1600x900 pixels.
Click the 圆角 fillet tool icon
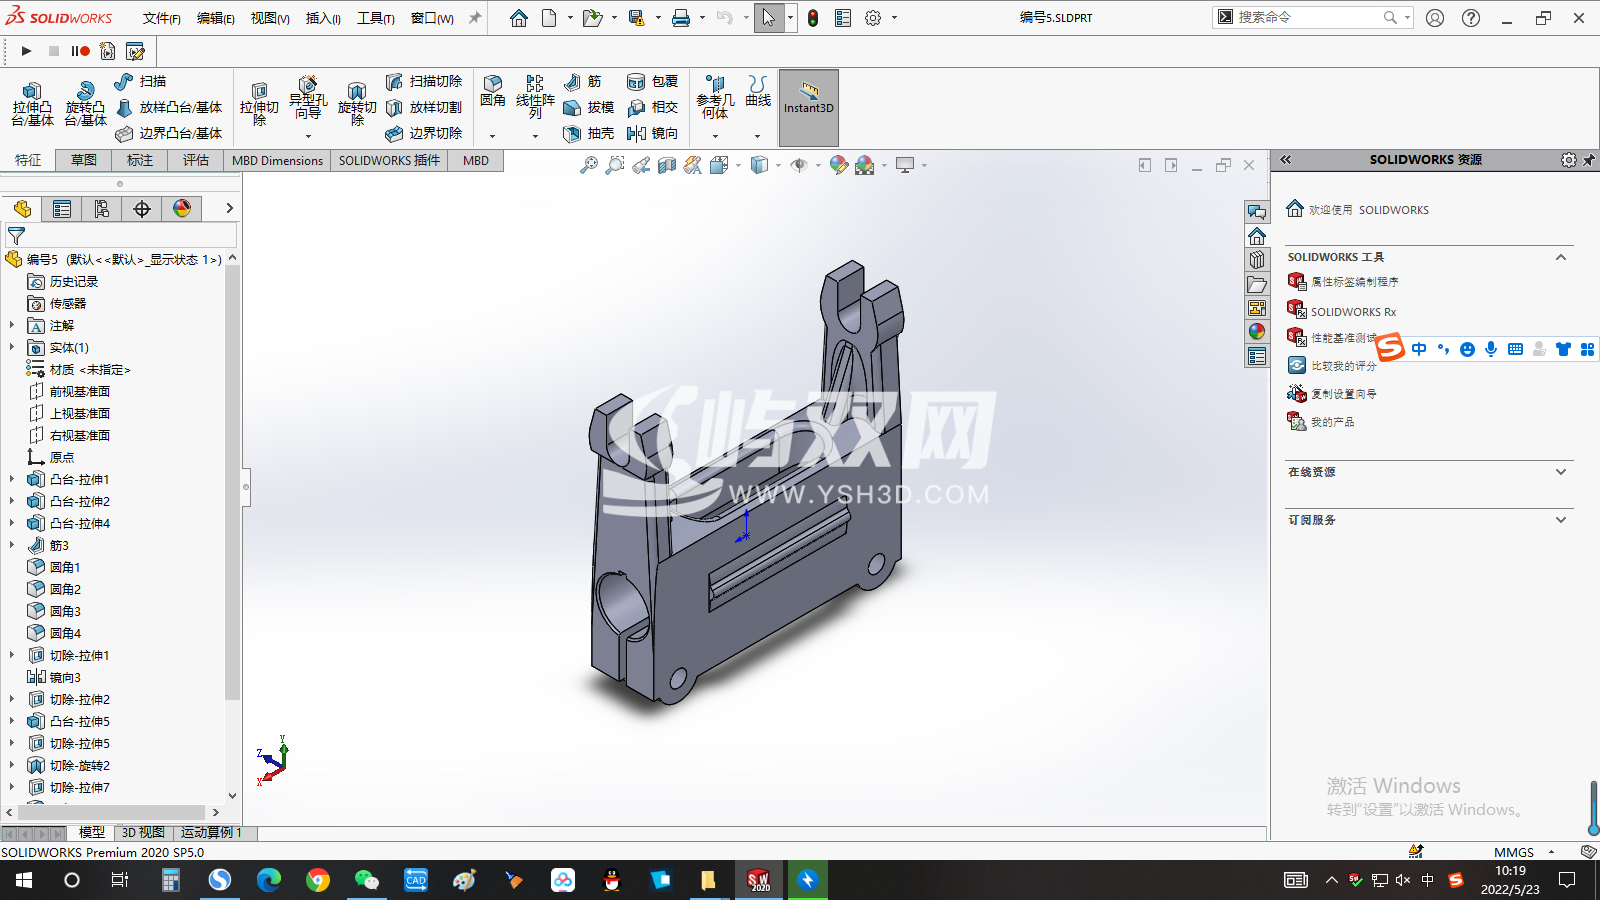pos(492,90)
